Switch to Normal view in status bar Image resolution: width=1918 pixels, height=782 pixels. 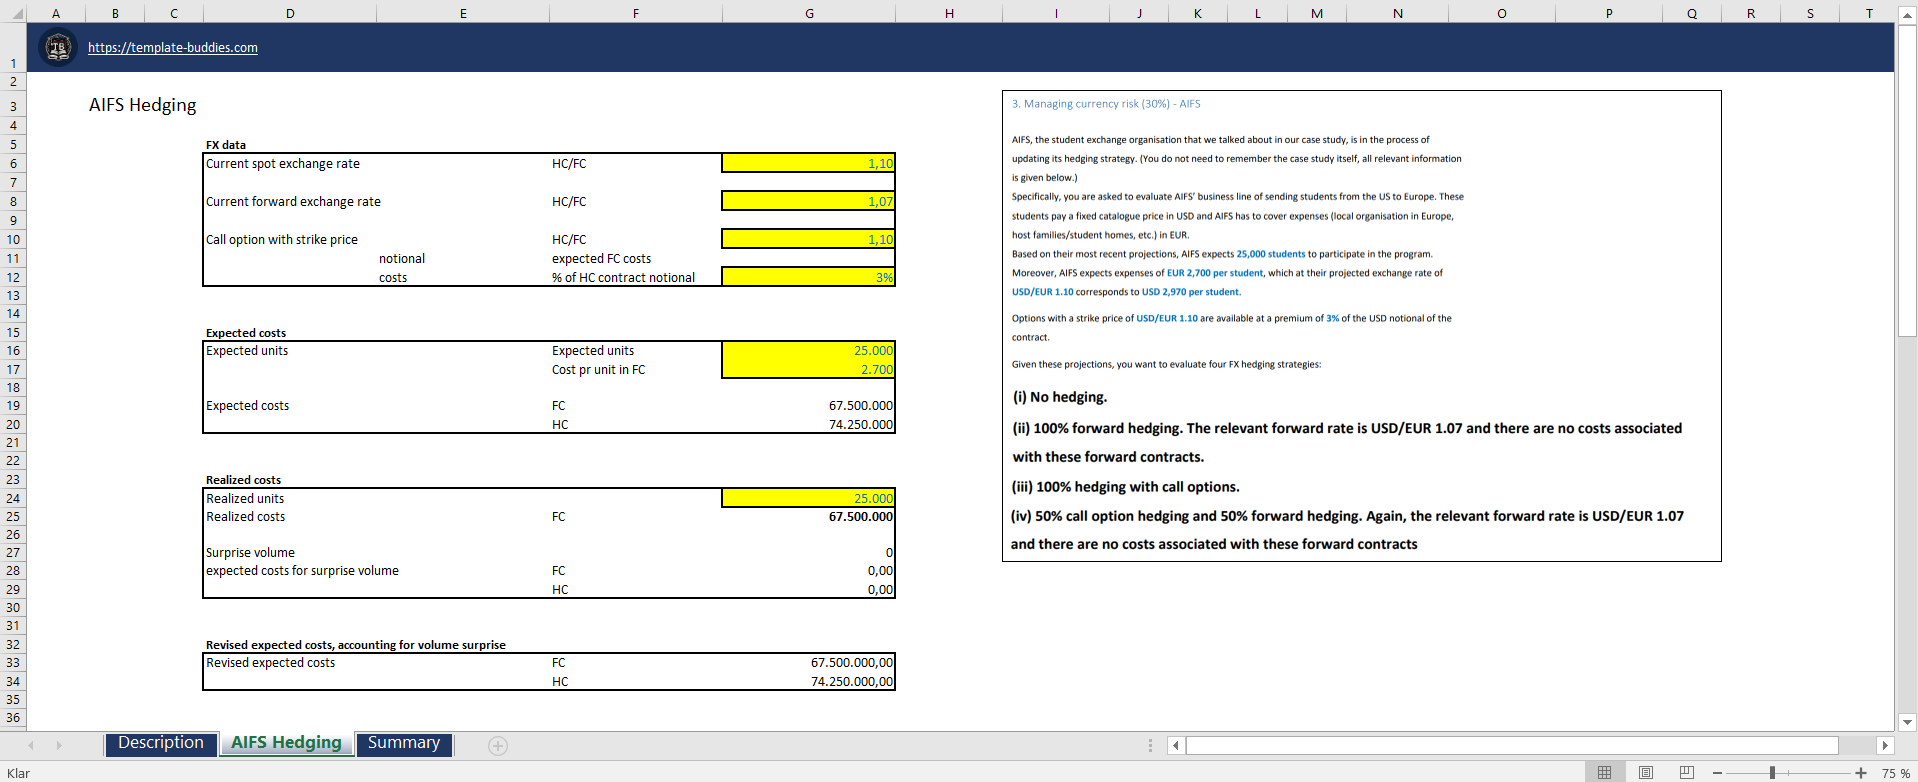tap(1604, 772)
